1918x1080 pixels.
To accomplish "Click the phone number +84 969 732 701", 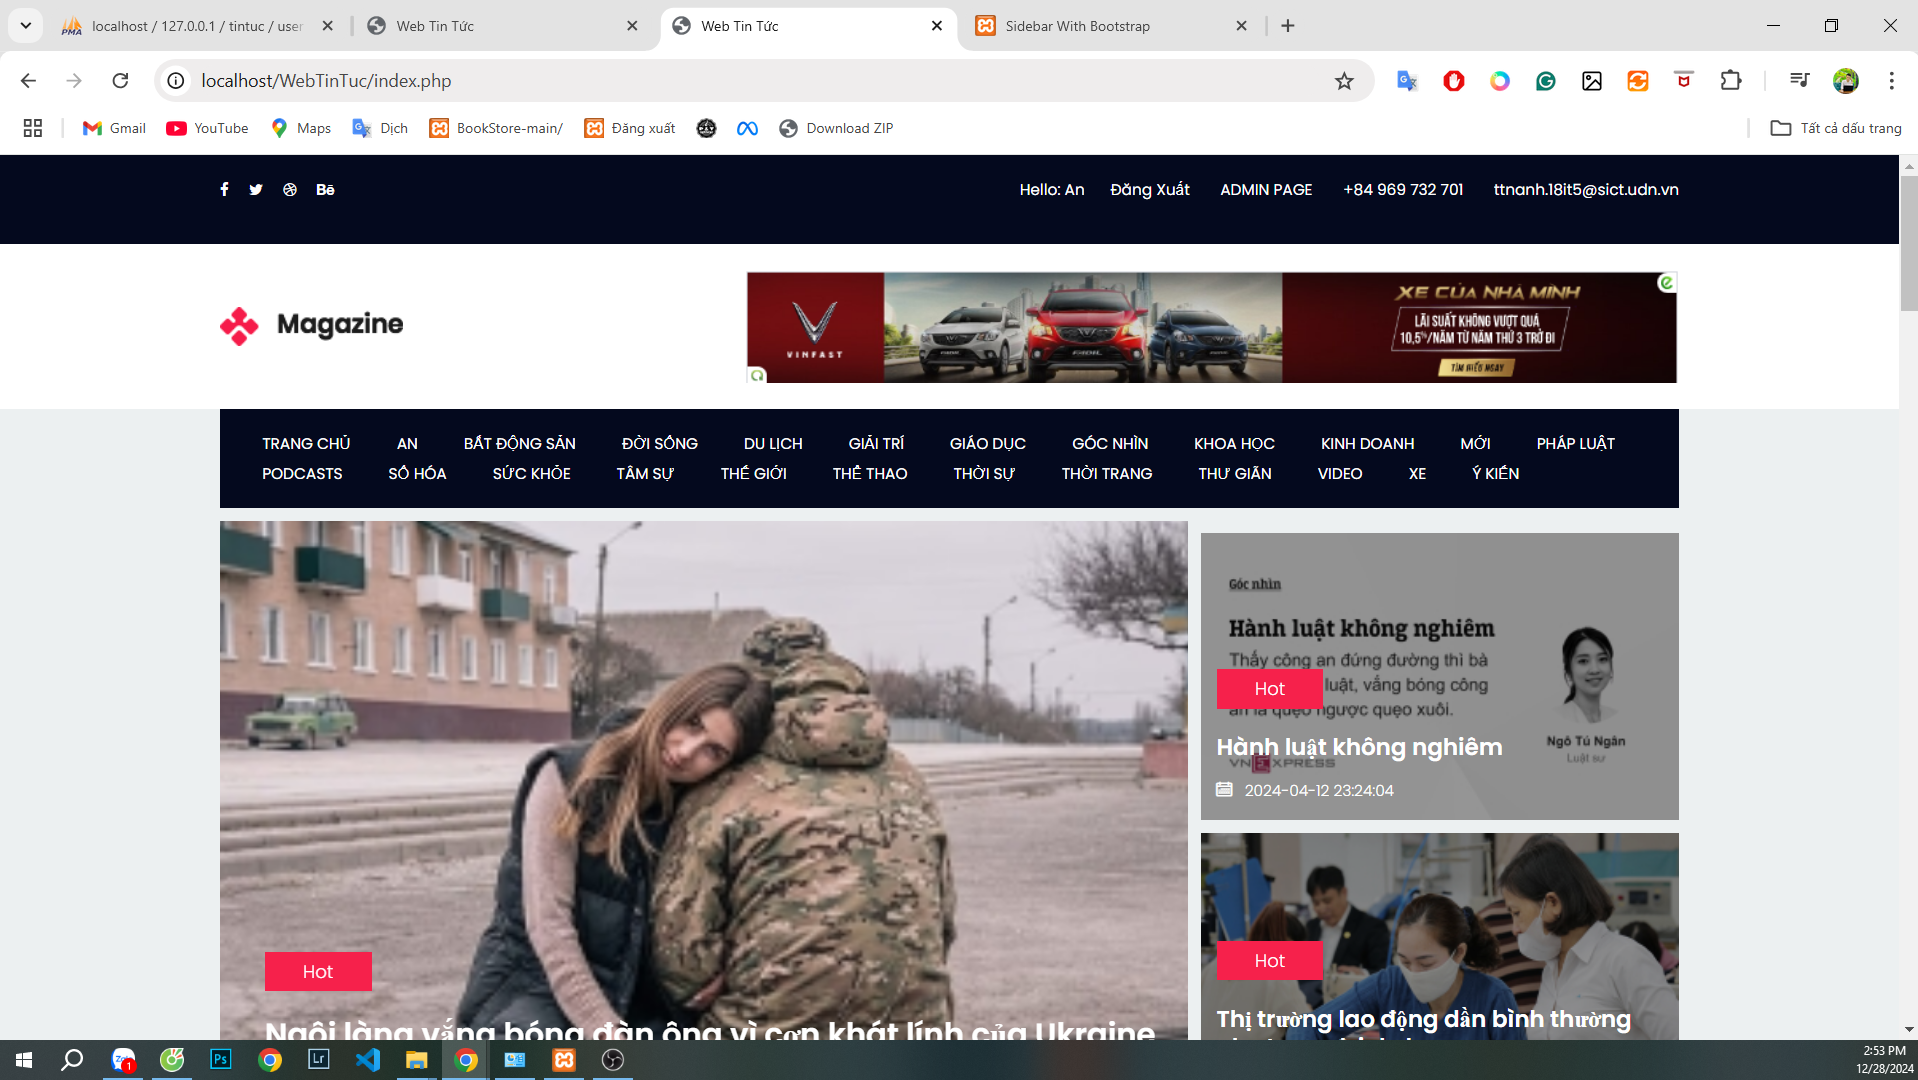I will coord(1403,190).
